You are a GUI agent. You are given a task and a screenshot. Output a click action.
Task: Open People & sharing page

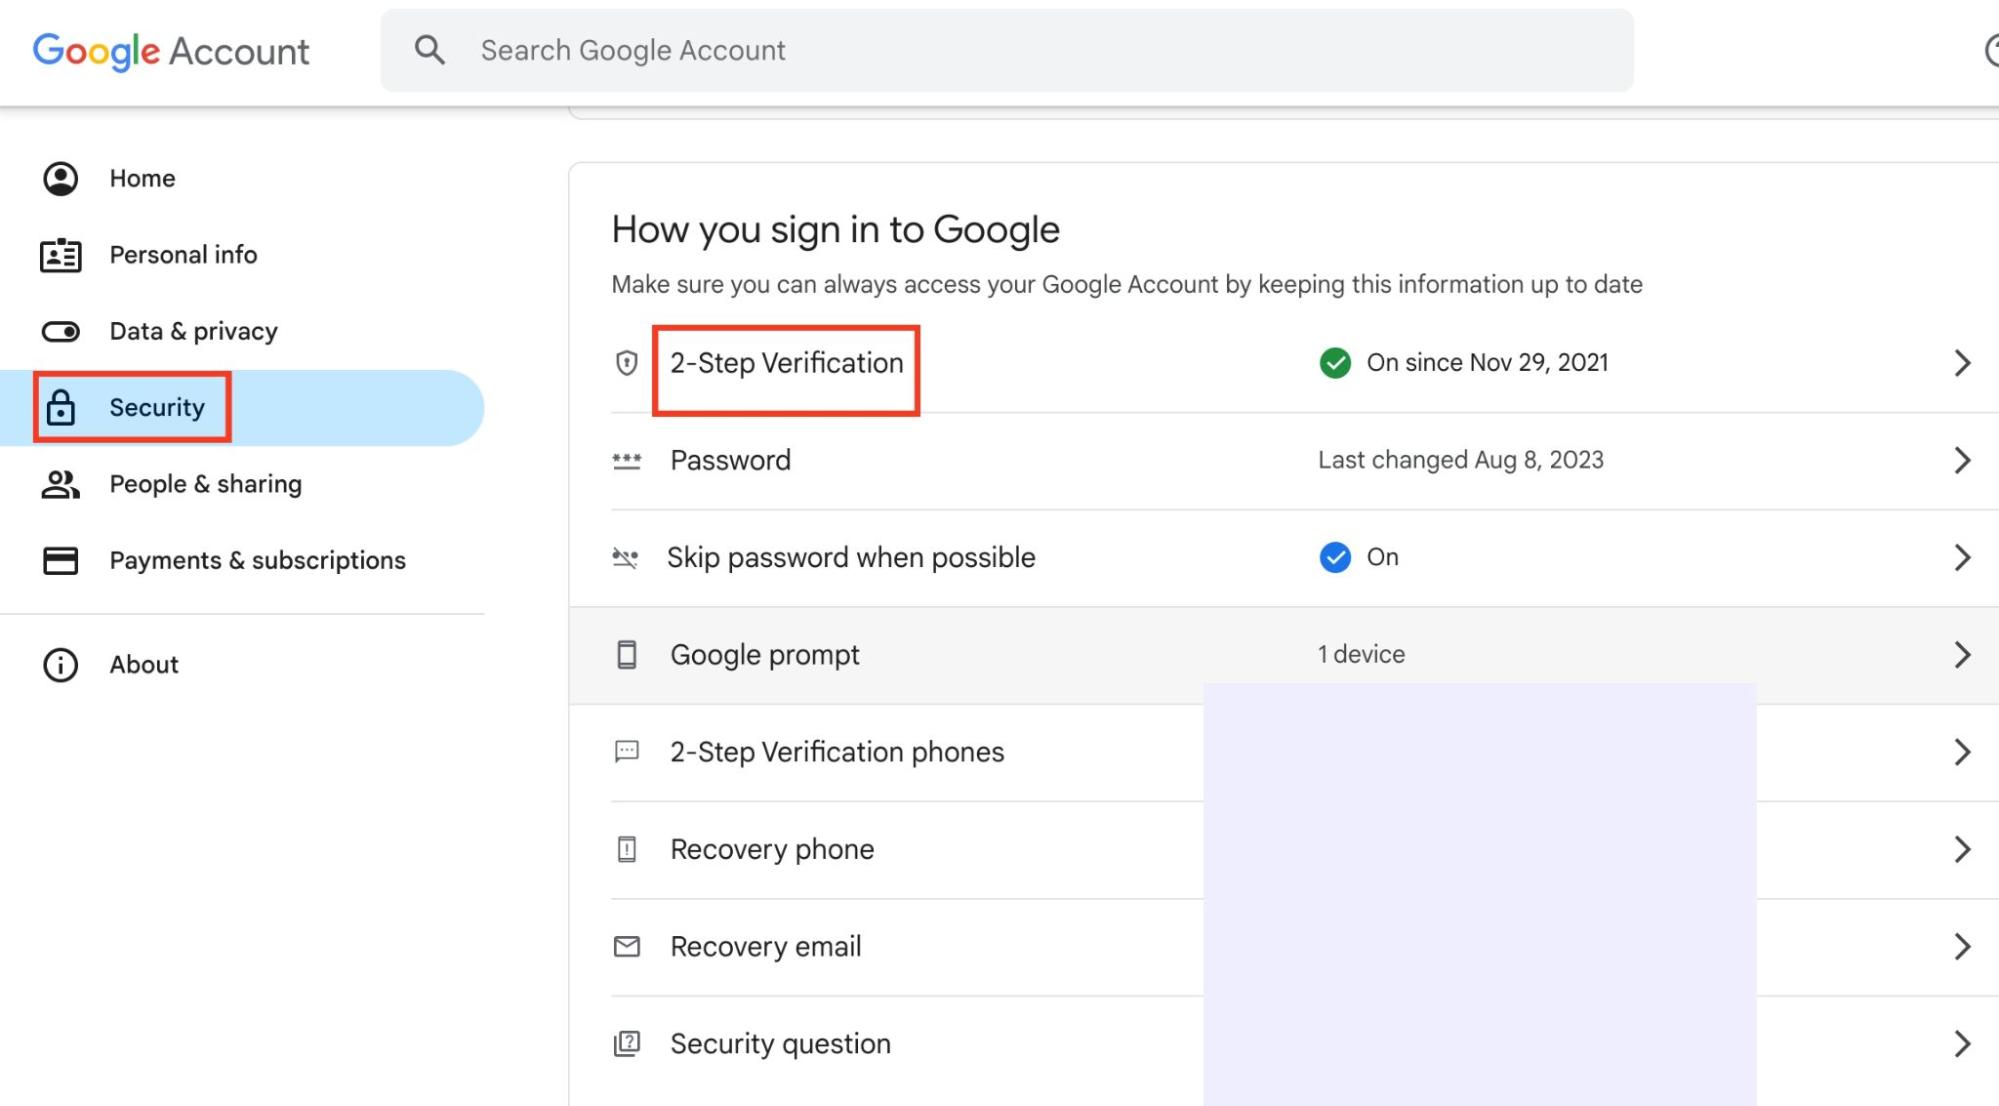[x=242, y=484]
